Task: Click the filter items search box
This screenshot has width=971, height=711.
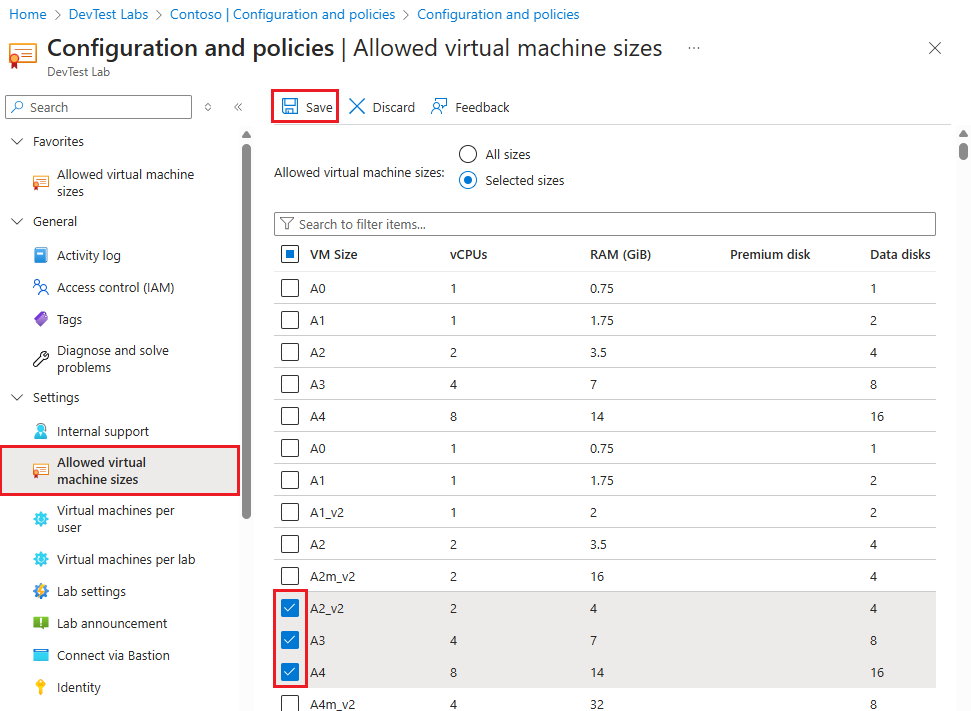Action: click(x=604, y=223)
